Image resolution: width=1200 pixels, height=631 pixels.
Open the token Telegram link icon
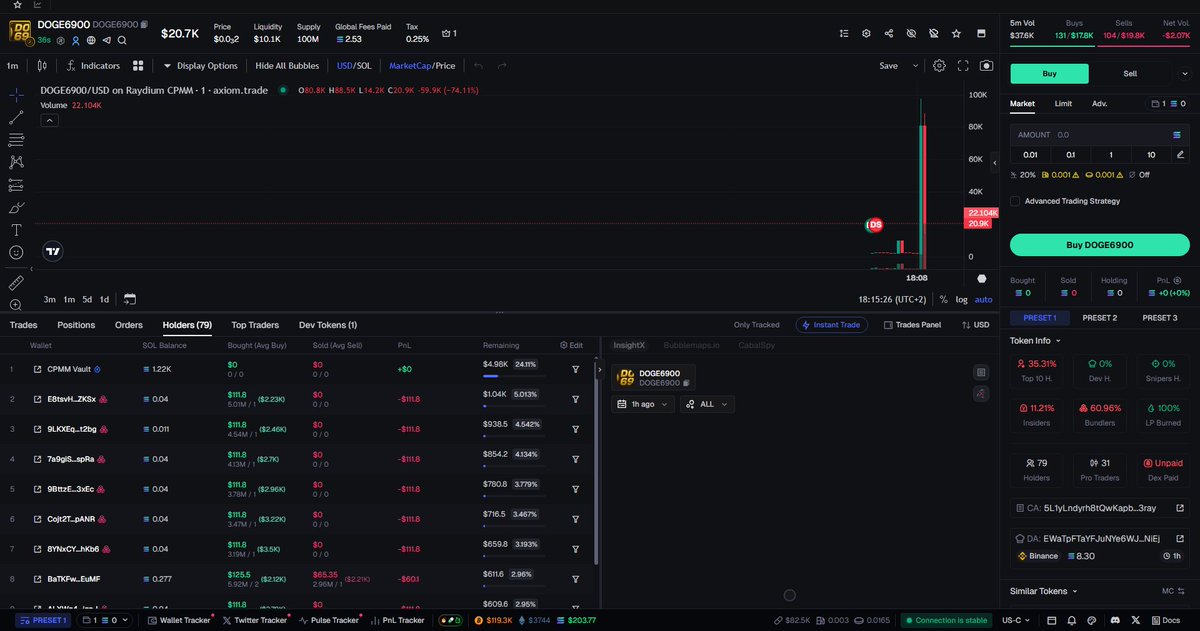pyautogui.click(x=106, y=41)
